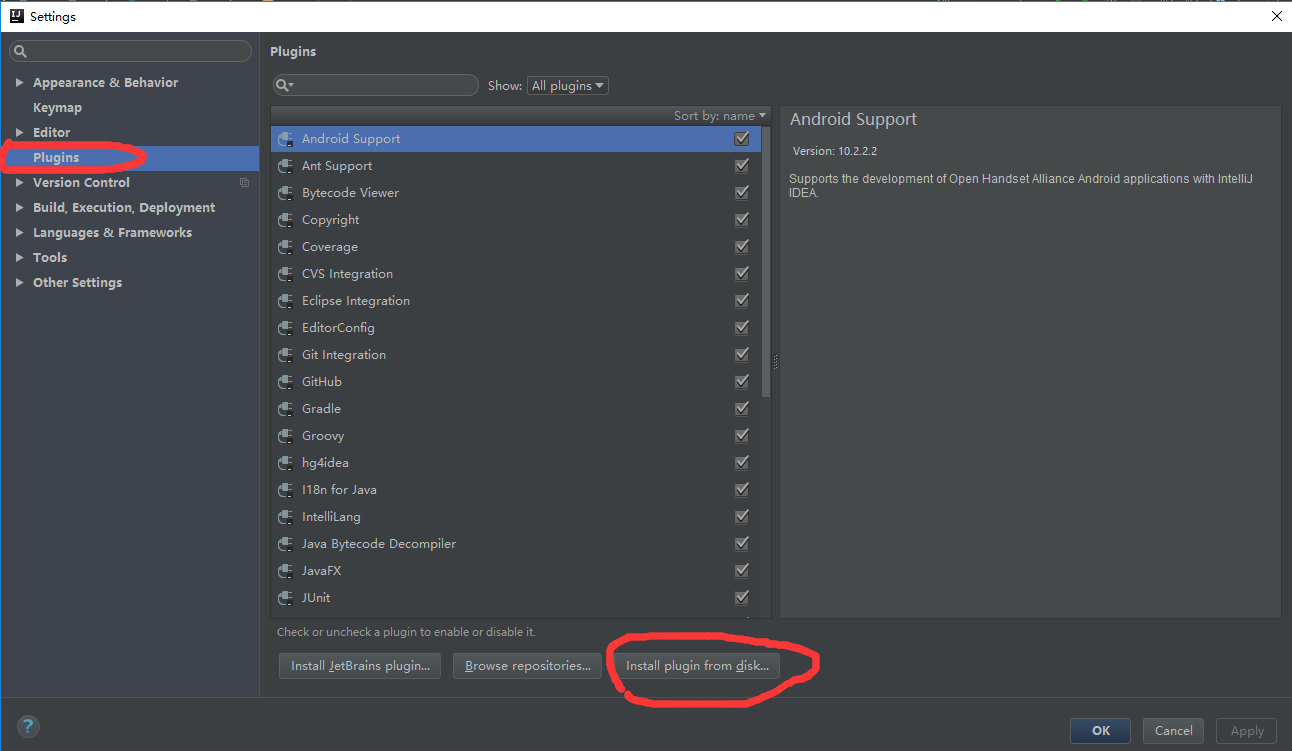Click the Bytecode Viewer plugin icon

point(285,193)
